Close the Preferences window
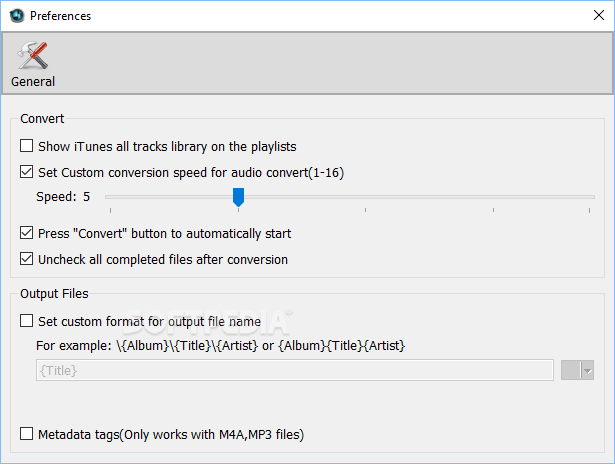The height and width of the screenshot is (464, 615). (x=599, y=15)
